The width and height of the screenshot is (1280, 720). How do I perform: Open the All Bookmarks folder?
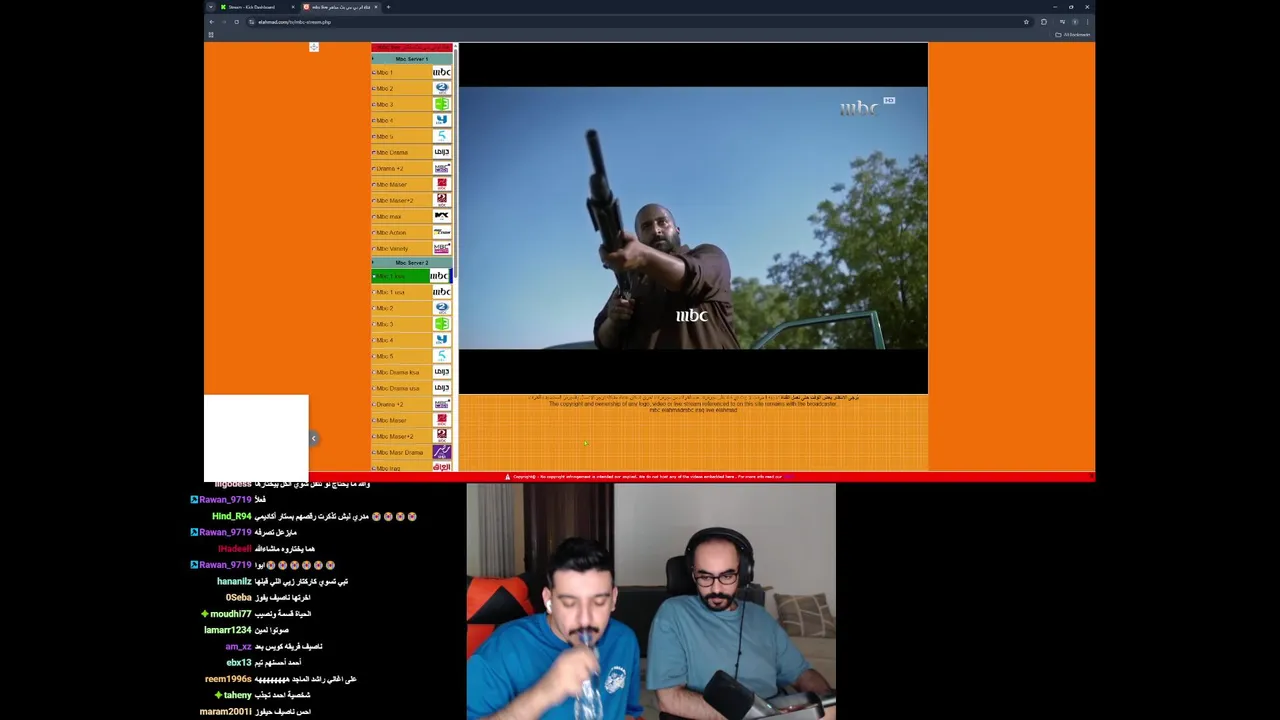tap(1073, 35)
